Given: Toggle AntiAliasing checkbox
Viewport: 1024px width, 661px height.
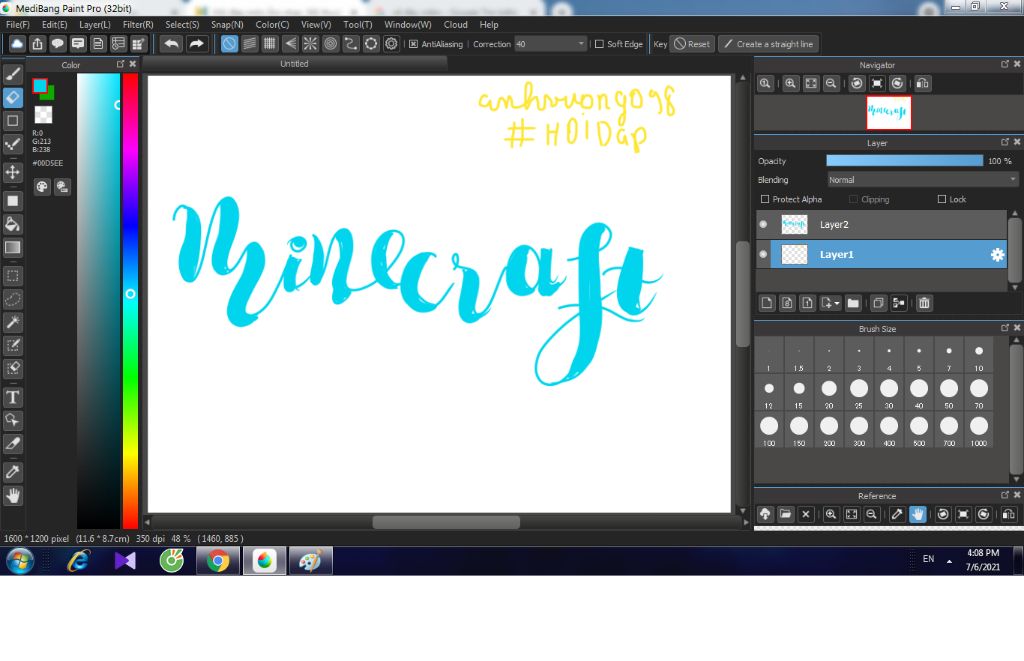Looking at the screenshot, I should coord(413,44).
